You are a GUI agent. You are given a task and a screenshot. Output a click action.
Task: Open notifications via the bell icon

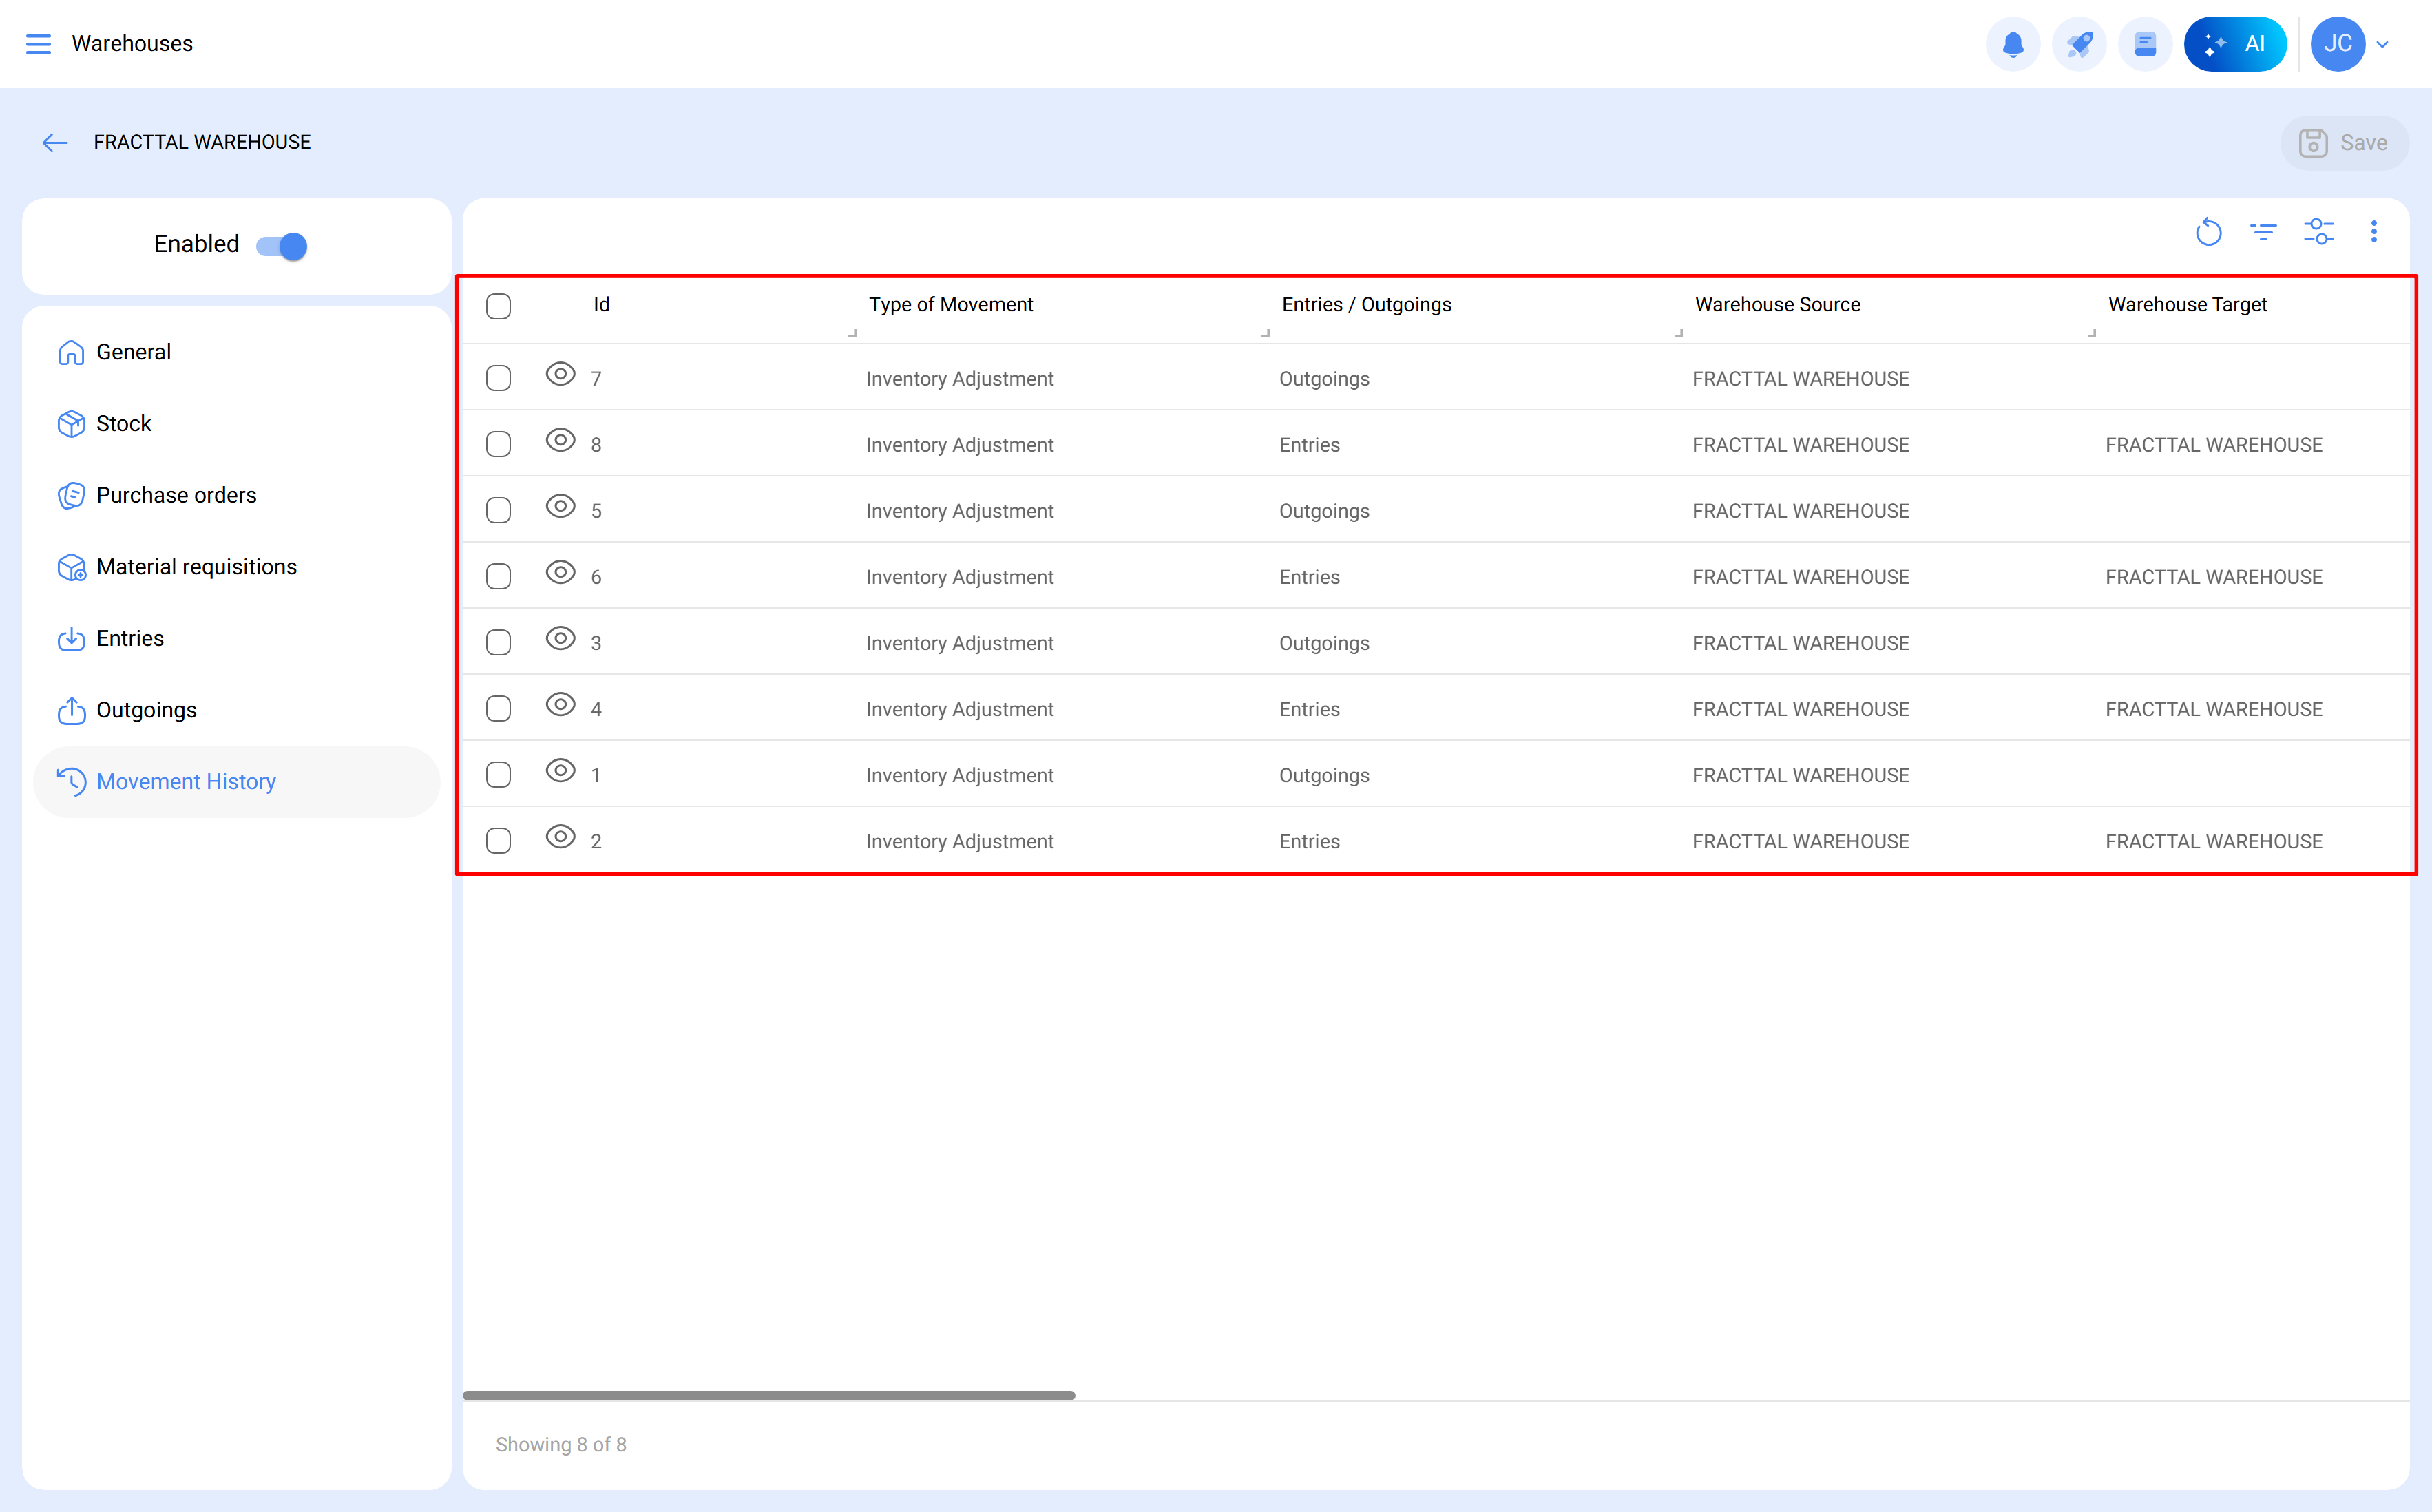(2013, 43)
